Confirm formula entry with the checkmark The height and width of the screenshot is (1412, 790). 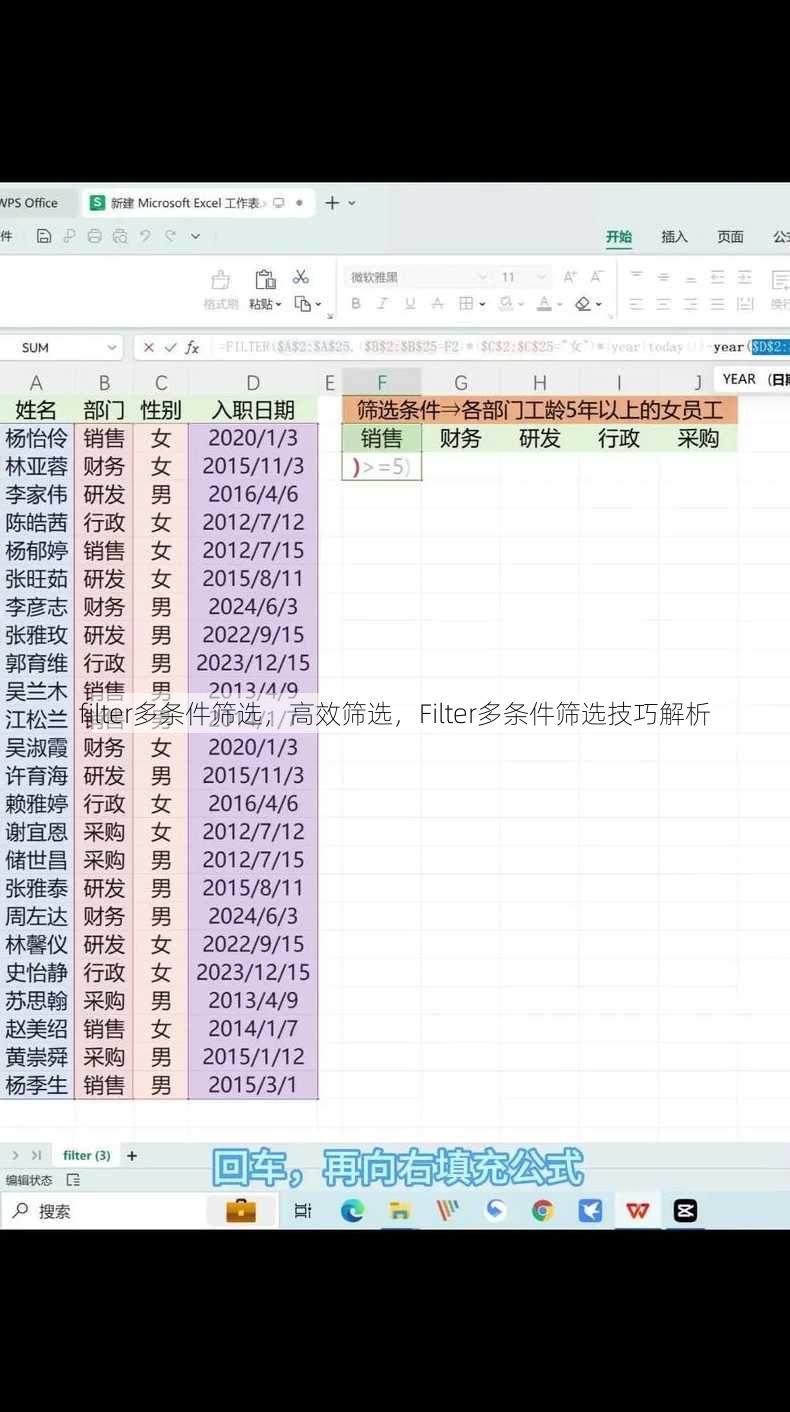pyautogui.click(x=170, y=347)
